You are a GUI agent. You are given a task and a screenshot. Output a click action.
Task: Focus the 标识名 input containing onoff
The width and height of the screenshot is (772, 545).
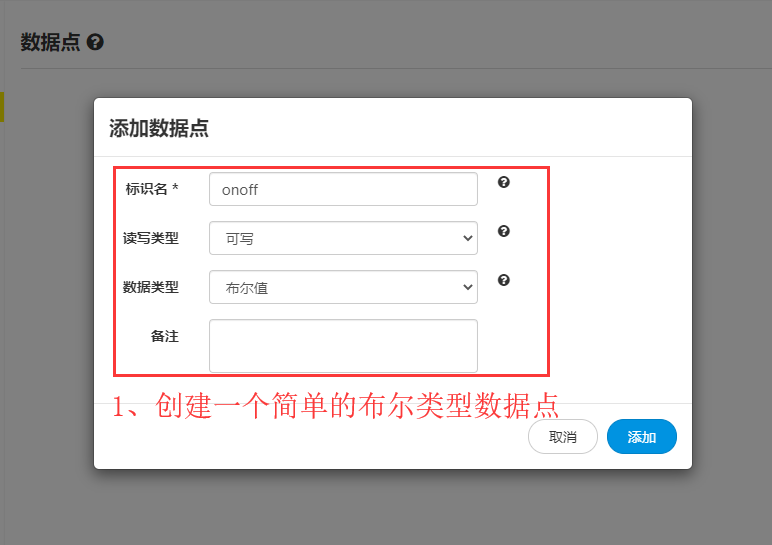pos(343,189)
